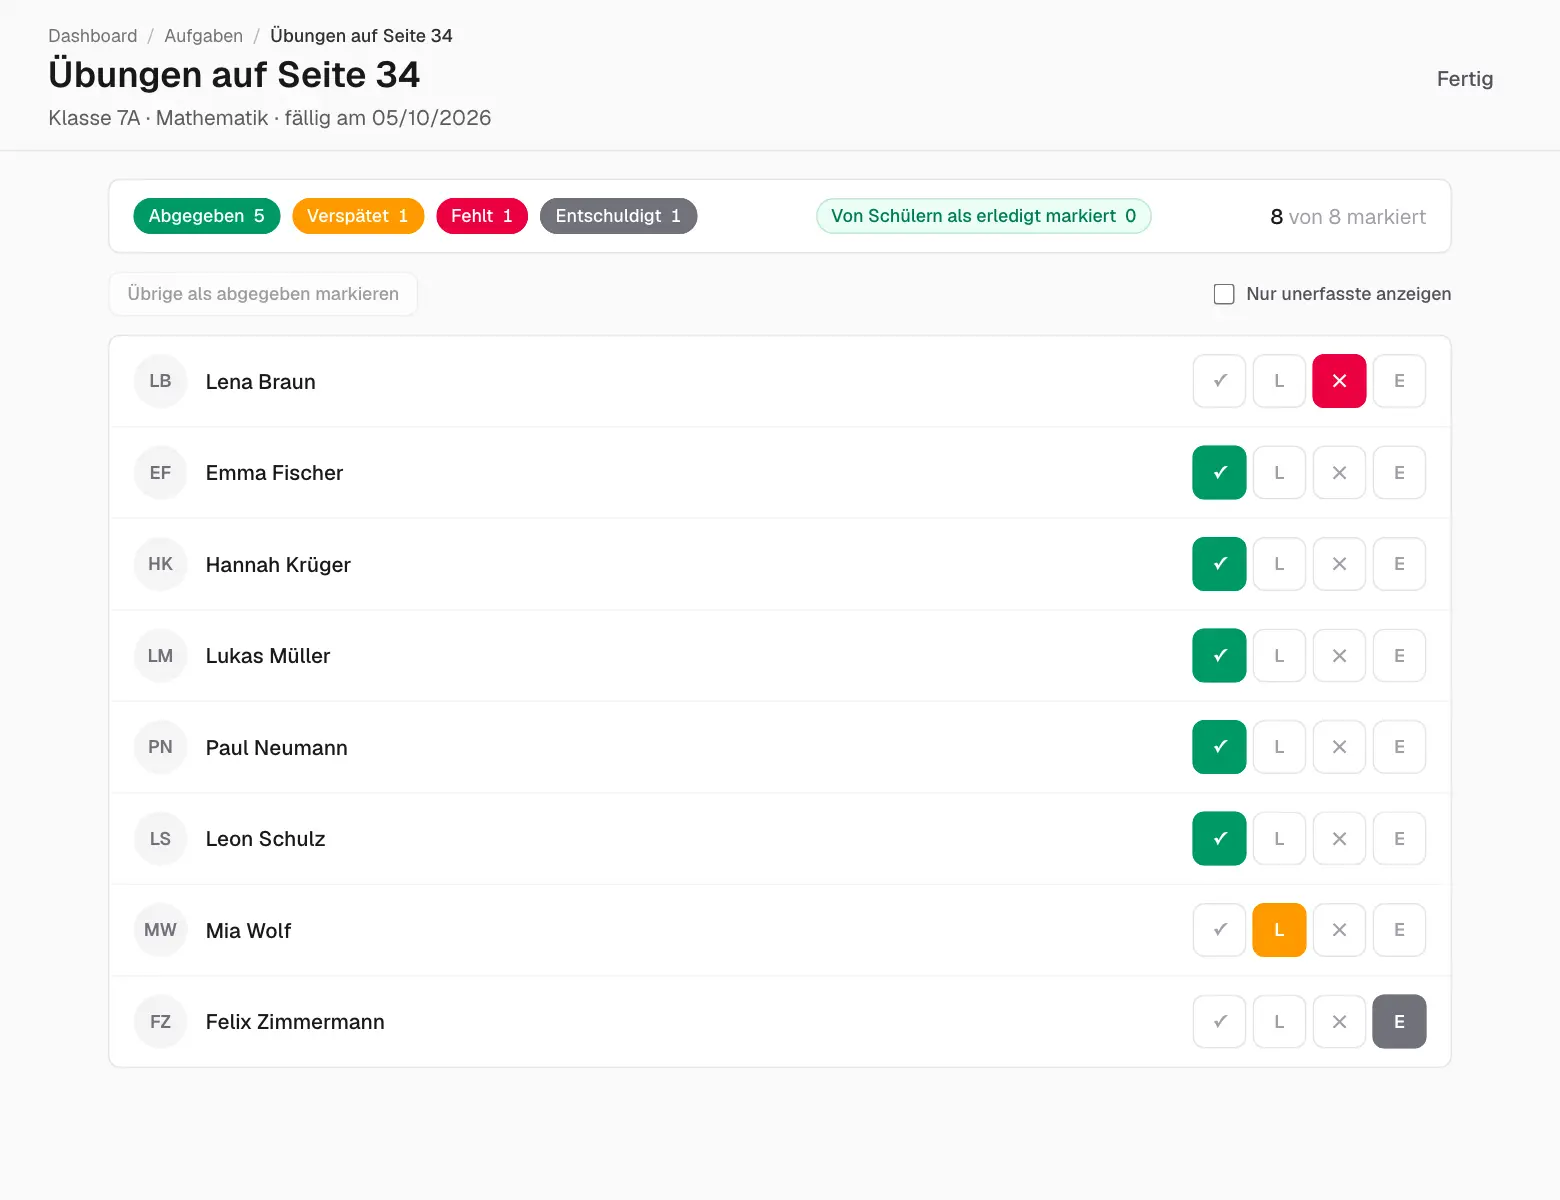Mark Felix Zimmermann missing with X icon

point(1339,1022)
